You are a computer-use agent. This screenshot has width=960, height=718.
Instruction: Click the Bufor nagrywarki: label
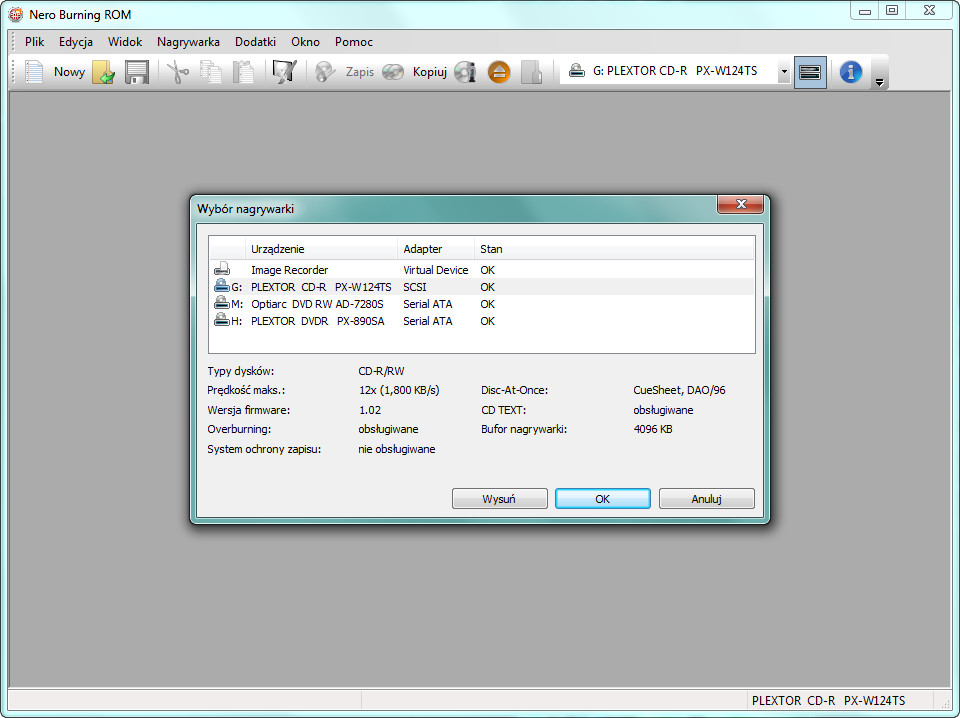coord(524,429)
